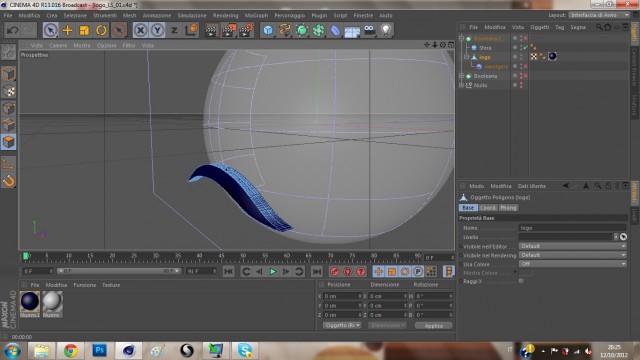
Task: Add a Cube primitive object
Action: (268, 30)
